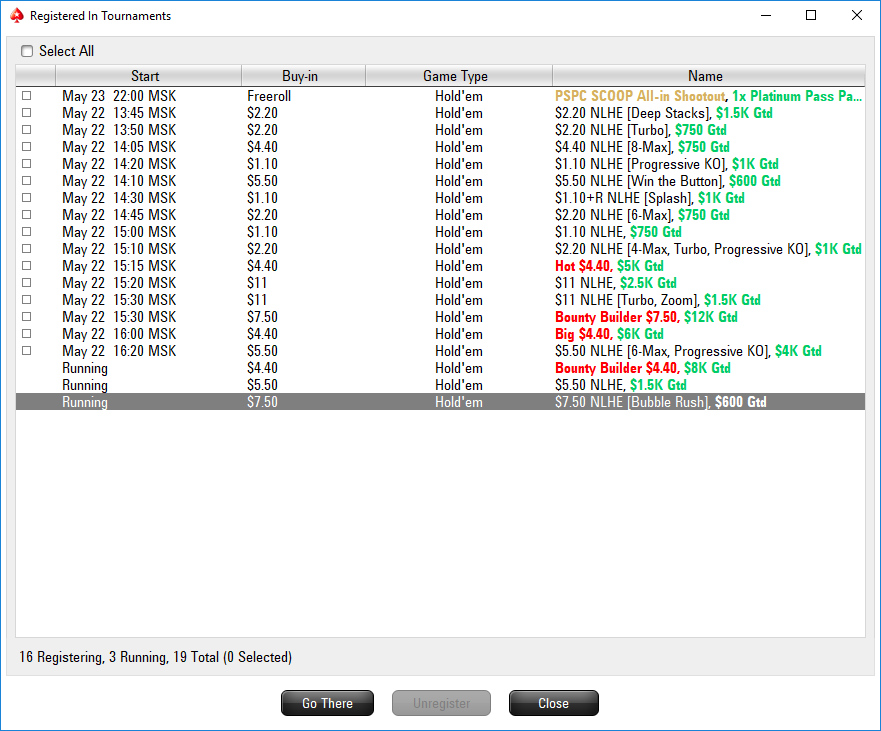Enable the Select All checkbox

coord(27,51)
